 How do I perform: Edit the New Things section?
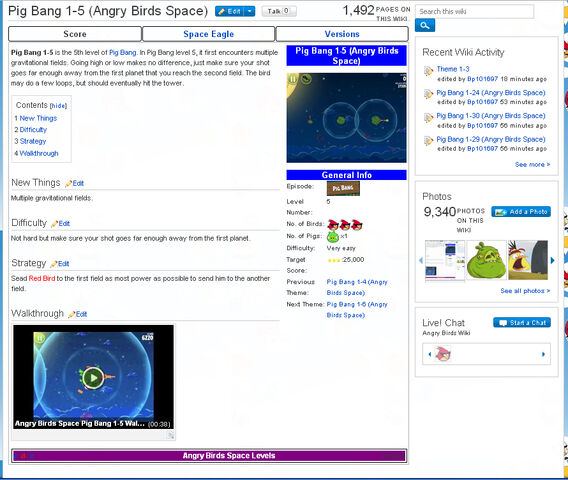tap(75, 183)
